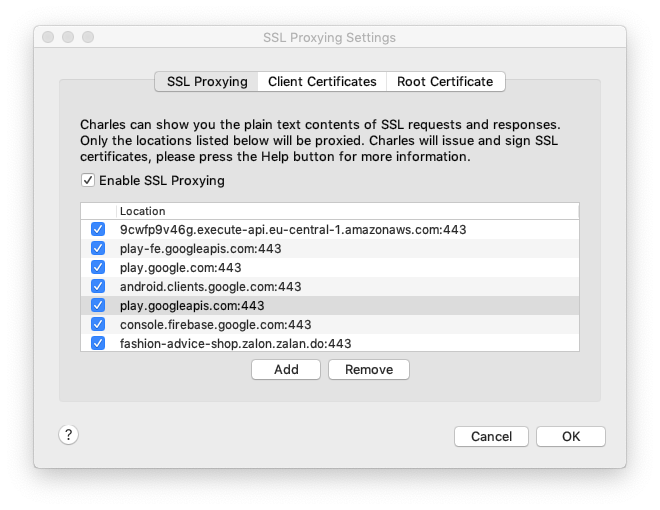Click the Remove button
Screen dimensions: 660x510
[369, 369]
